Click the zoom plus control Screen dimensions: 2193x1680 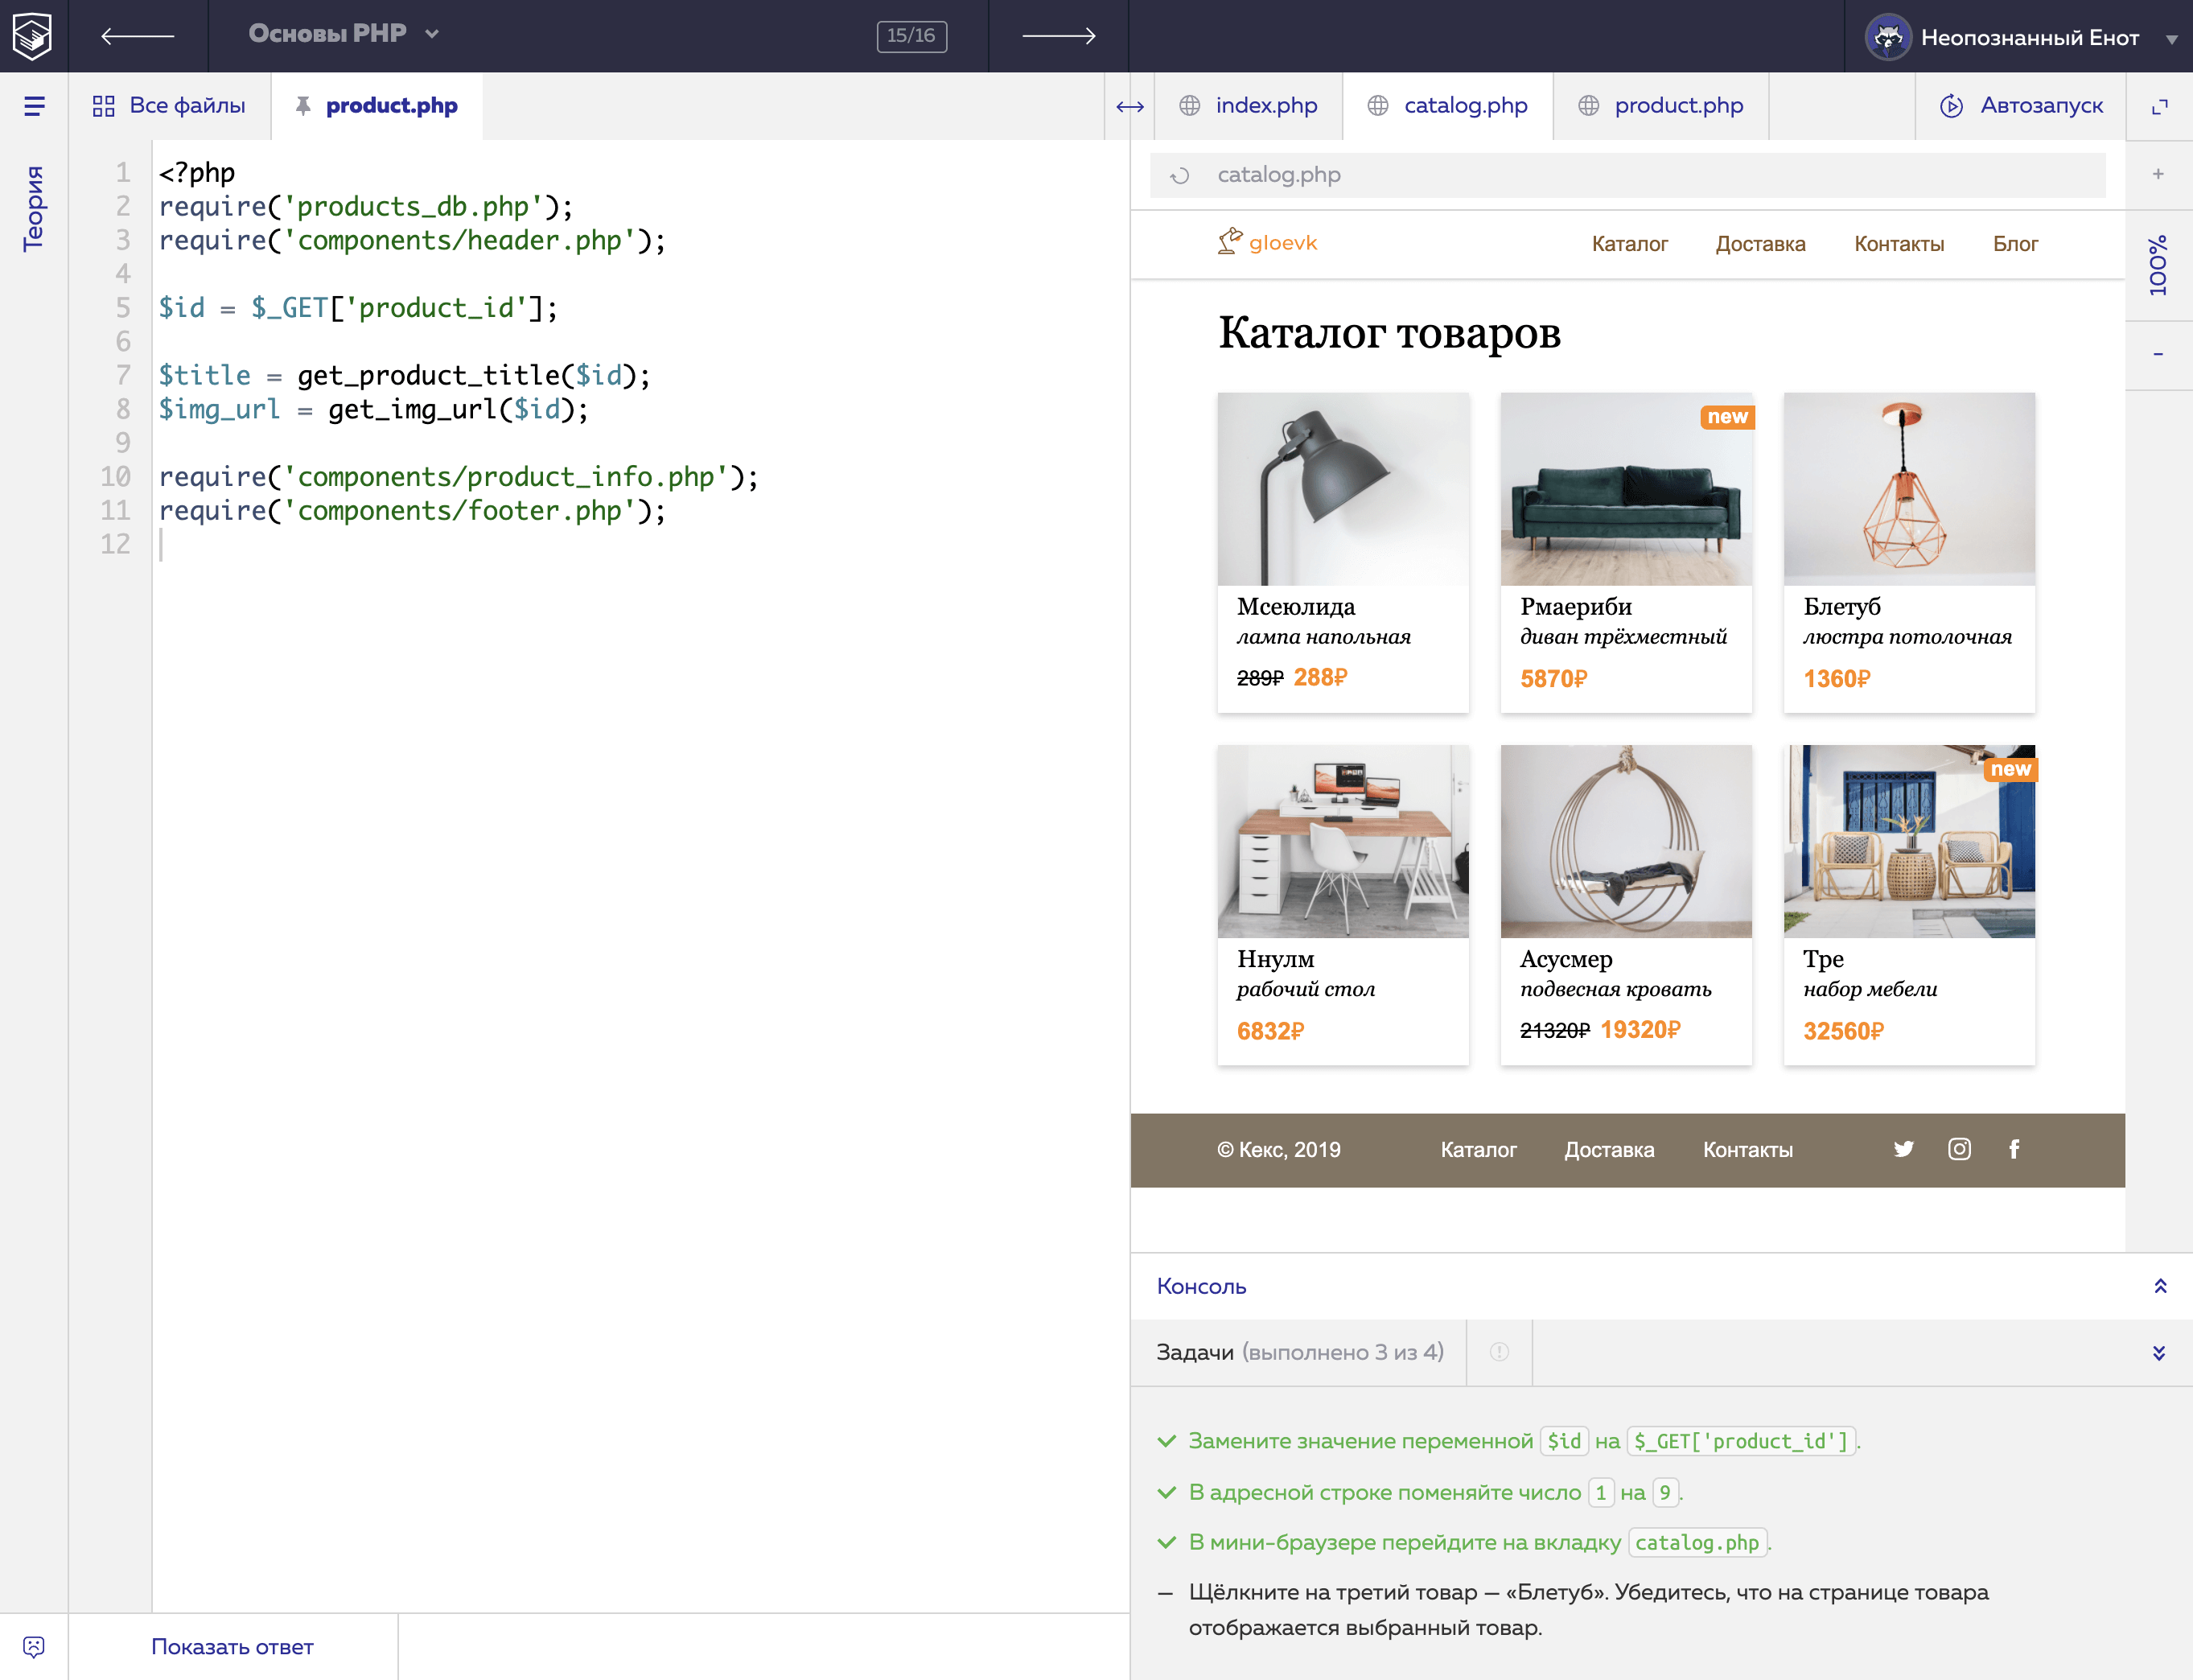(2158, 174)
